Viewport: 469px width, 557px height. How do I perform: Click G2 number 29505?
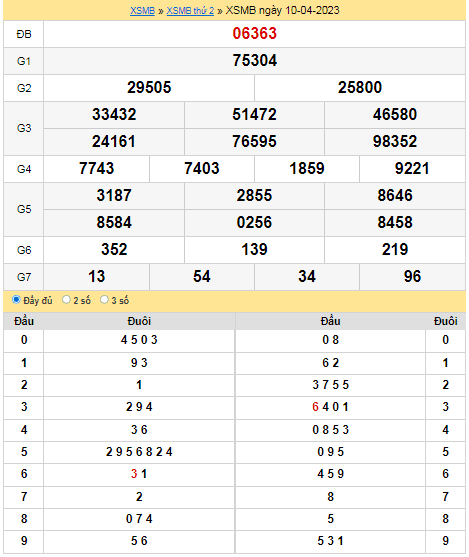click(x=149, y=87)
